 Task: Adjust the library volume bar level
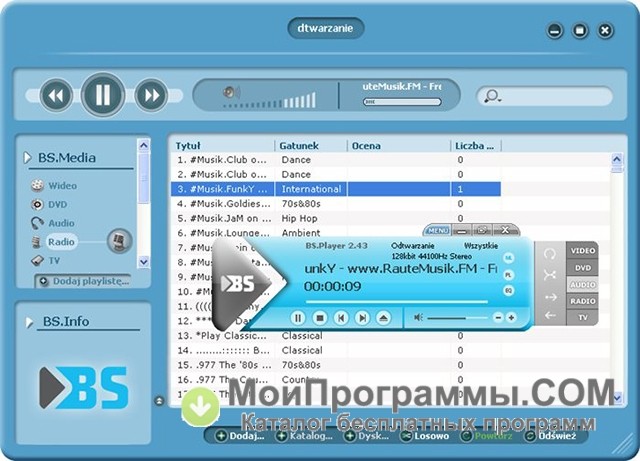[270, 101]
